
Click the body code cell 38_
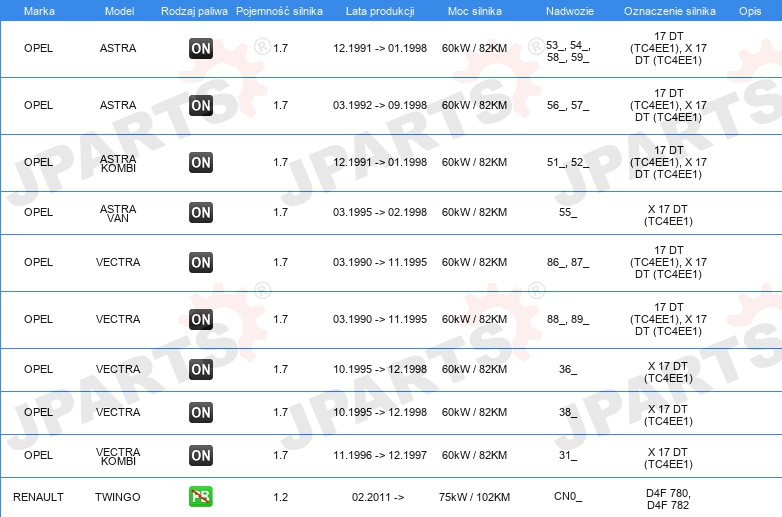[568, 412]
